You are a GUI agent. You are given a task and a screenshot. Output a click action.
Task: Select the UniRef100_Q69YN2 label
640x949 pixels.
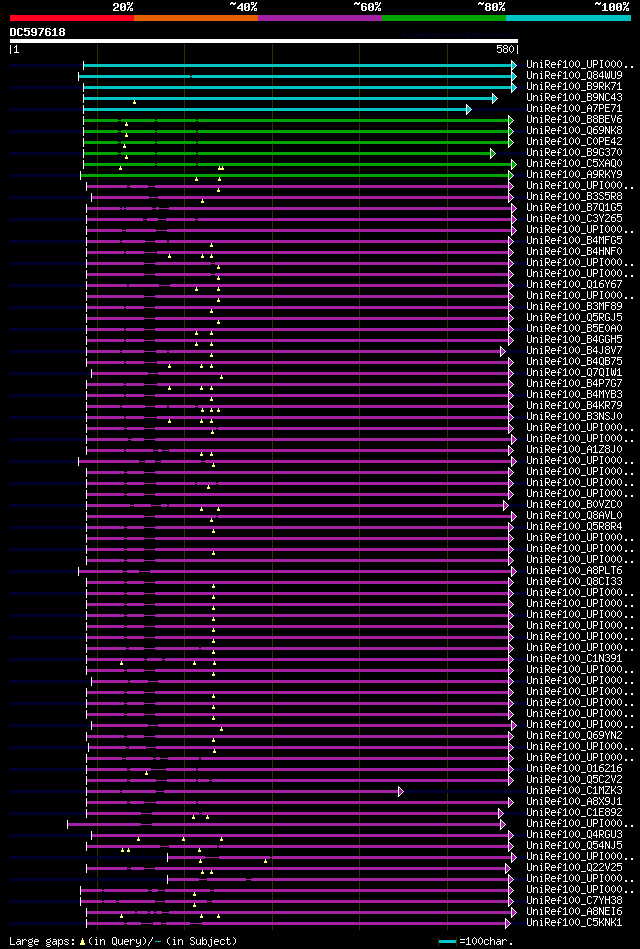574,735
